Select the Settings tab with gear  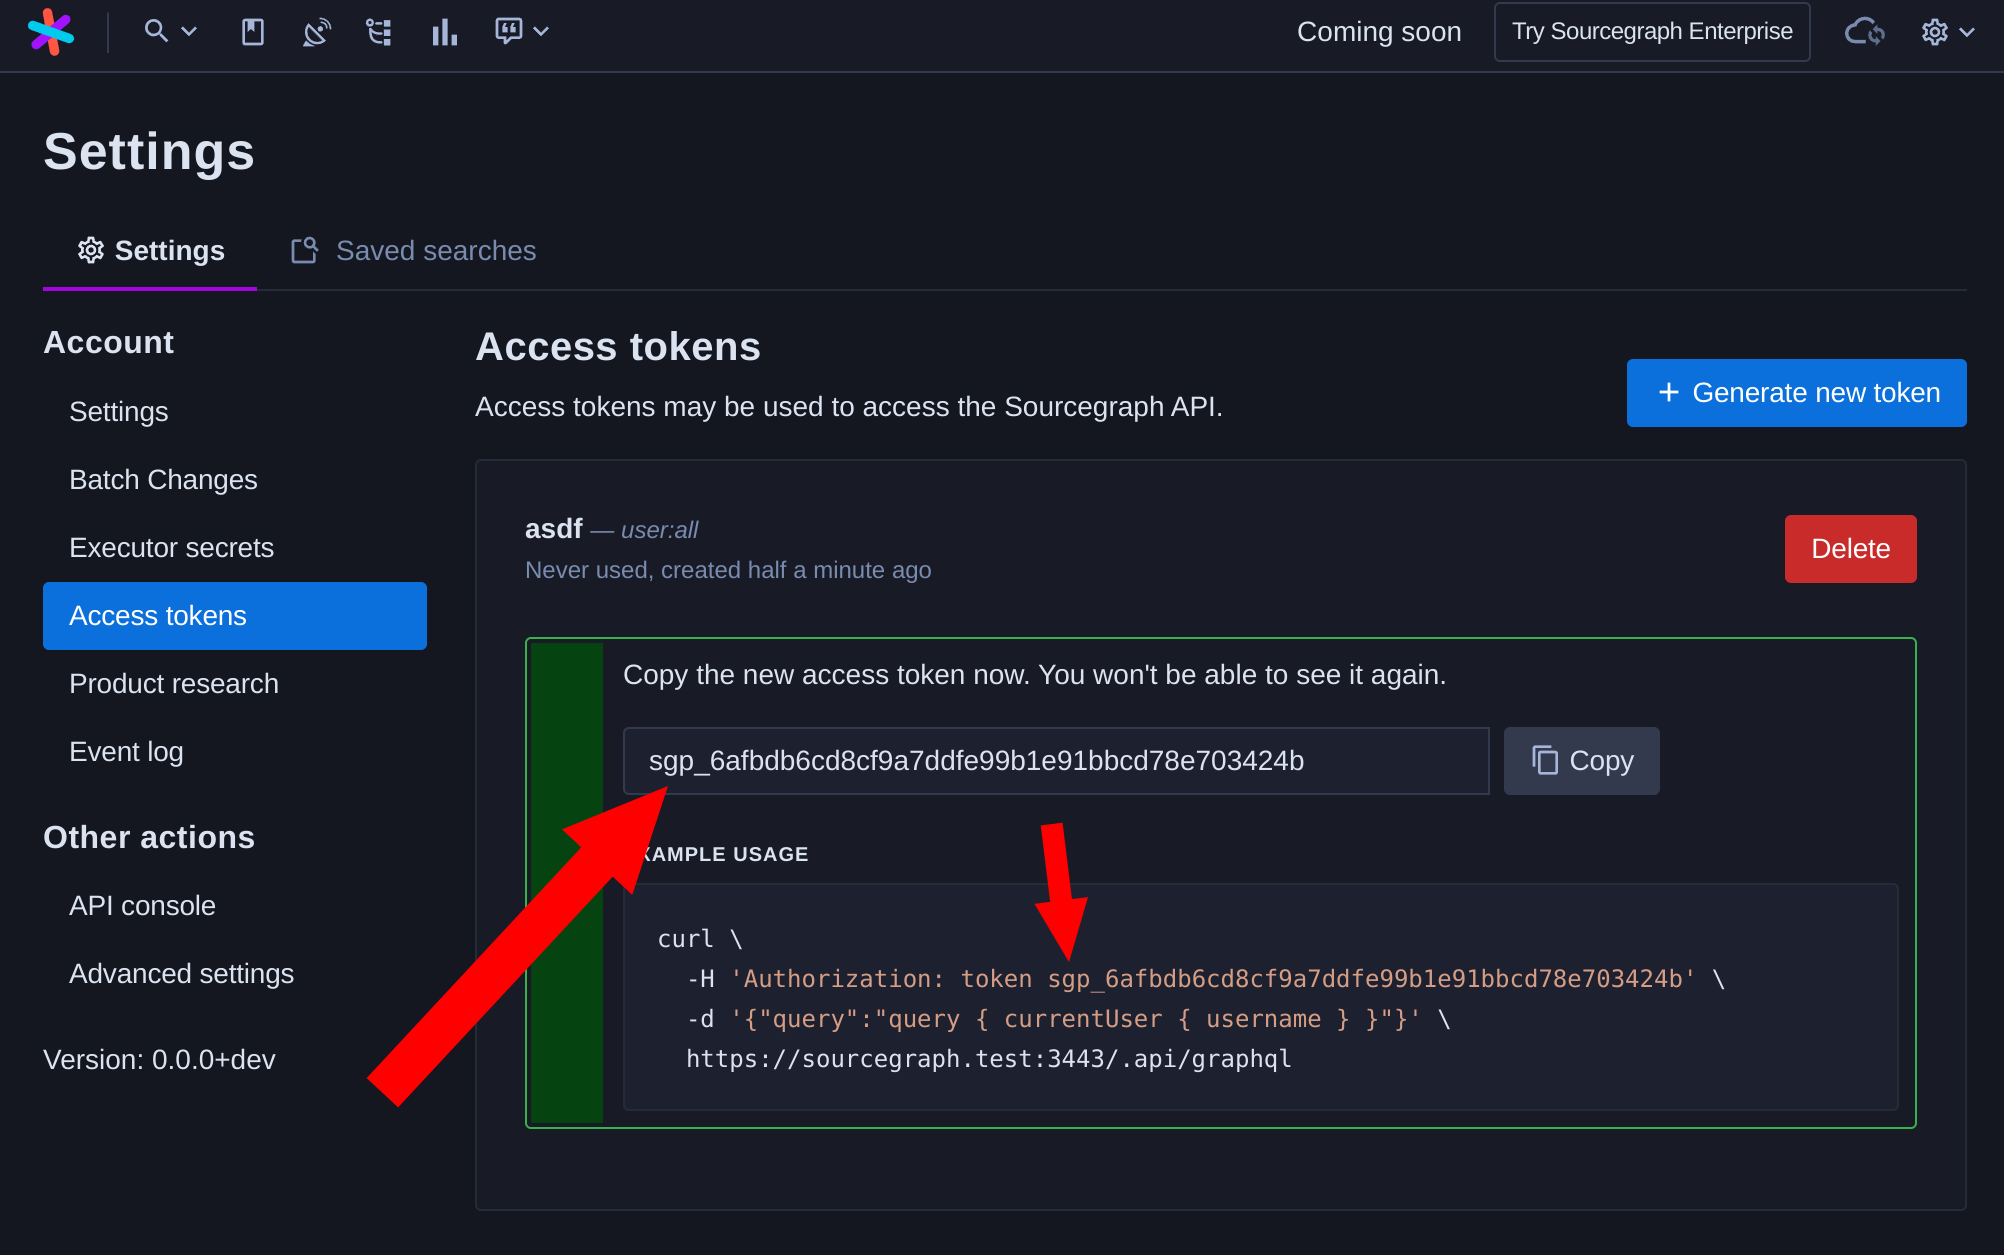(x=151, y=250)
